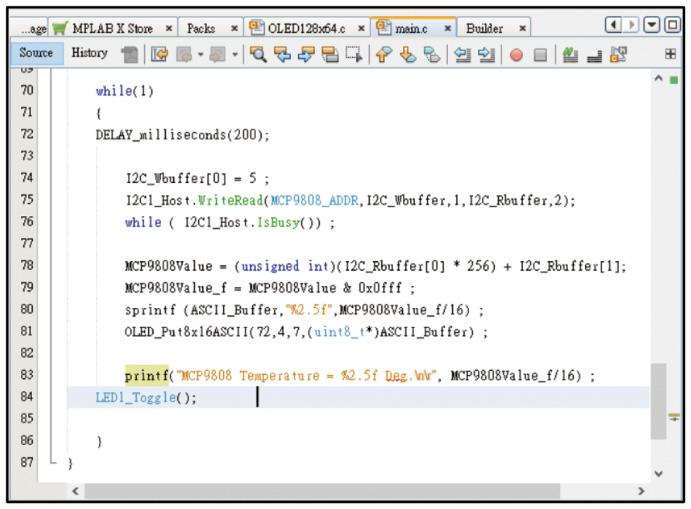Switch to History view
The width and height of the screenshot is (691, 509).
(89, 53)
